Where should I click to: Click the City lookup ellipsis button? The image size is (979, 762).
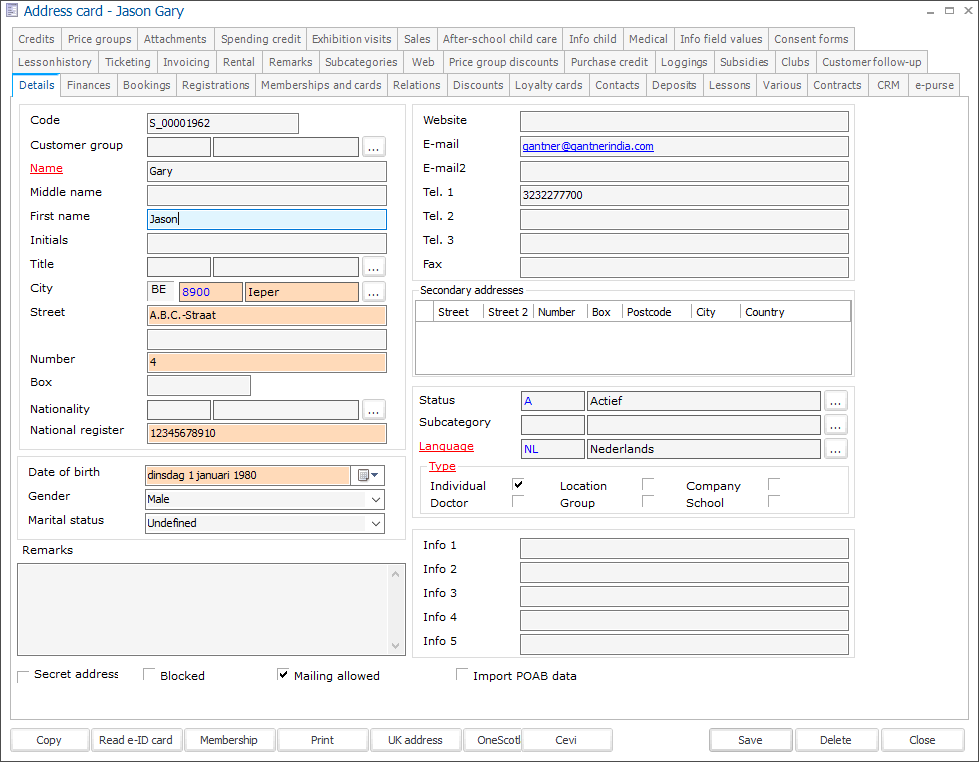tap(373, 292)
